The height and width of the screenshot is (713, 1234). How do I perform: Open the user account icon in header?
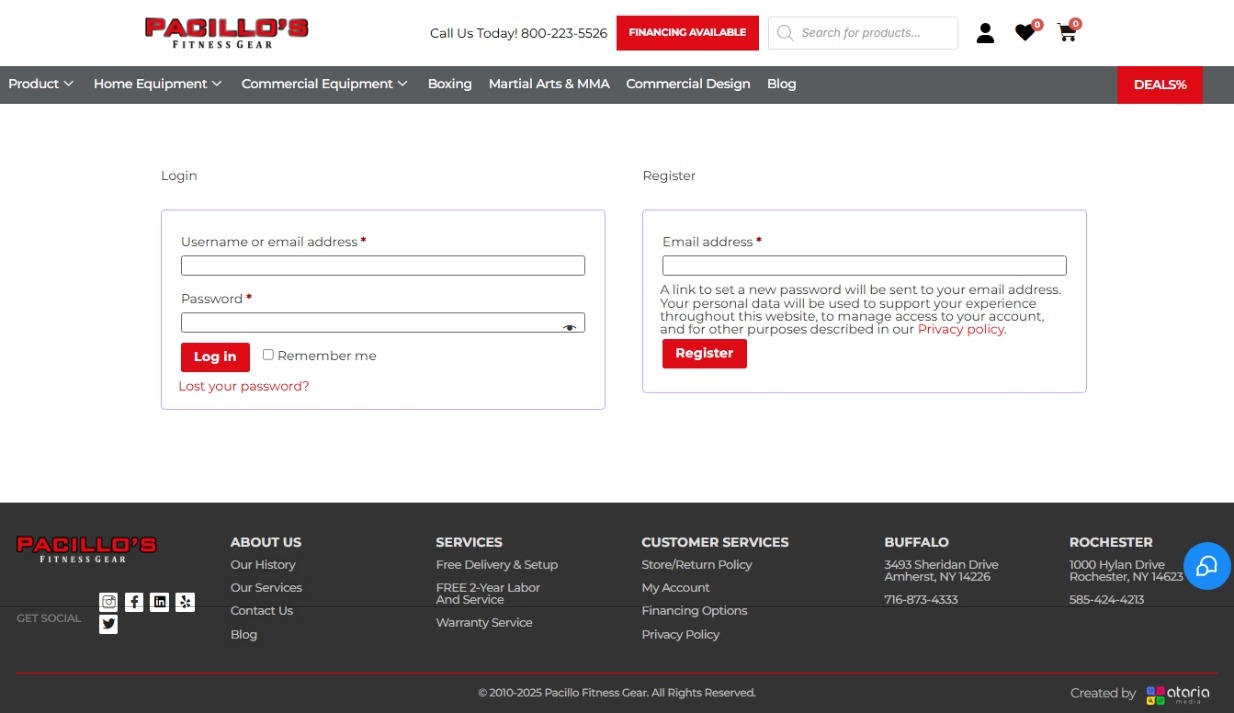tap(985, 33)
